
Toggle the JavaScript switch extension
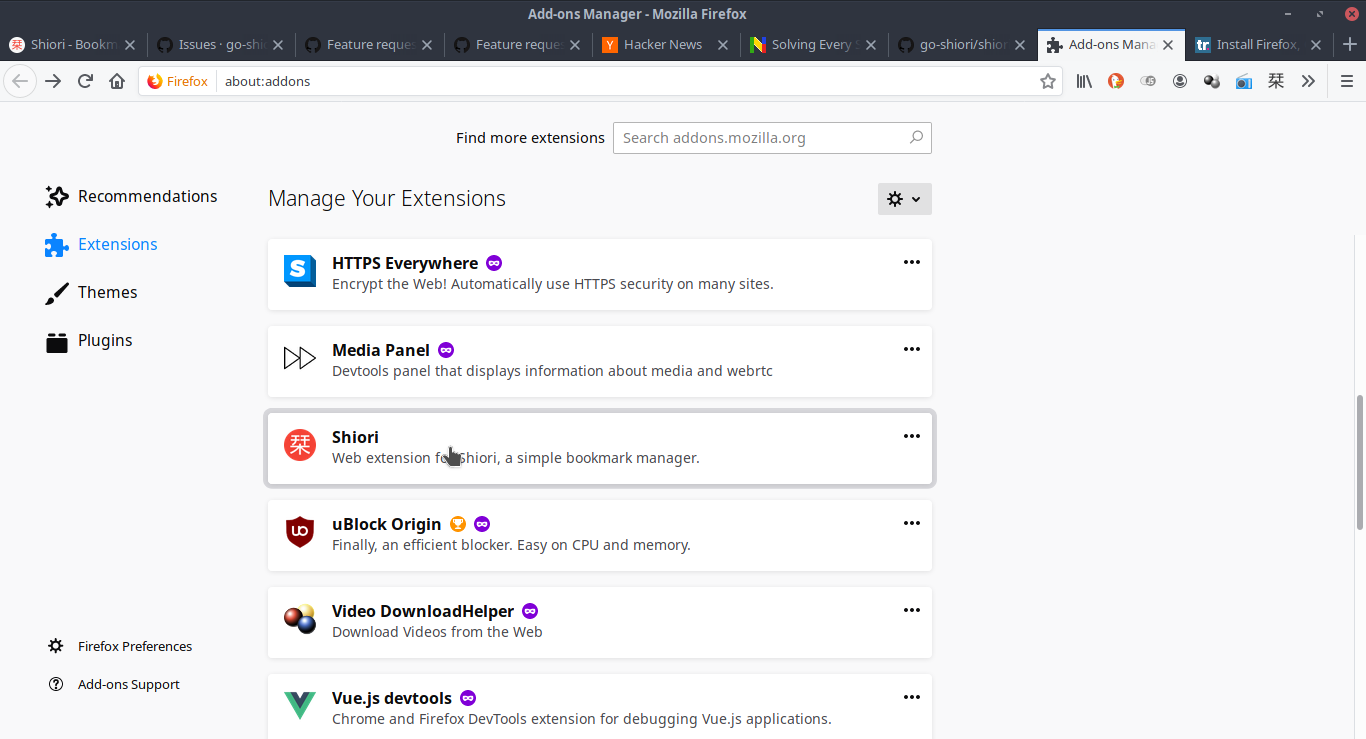(1148, 81)
